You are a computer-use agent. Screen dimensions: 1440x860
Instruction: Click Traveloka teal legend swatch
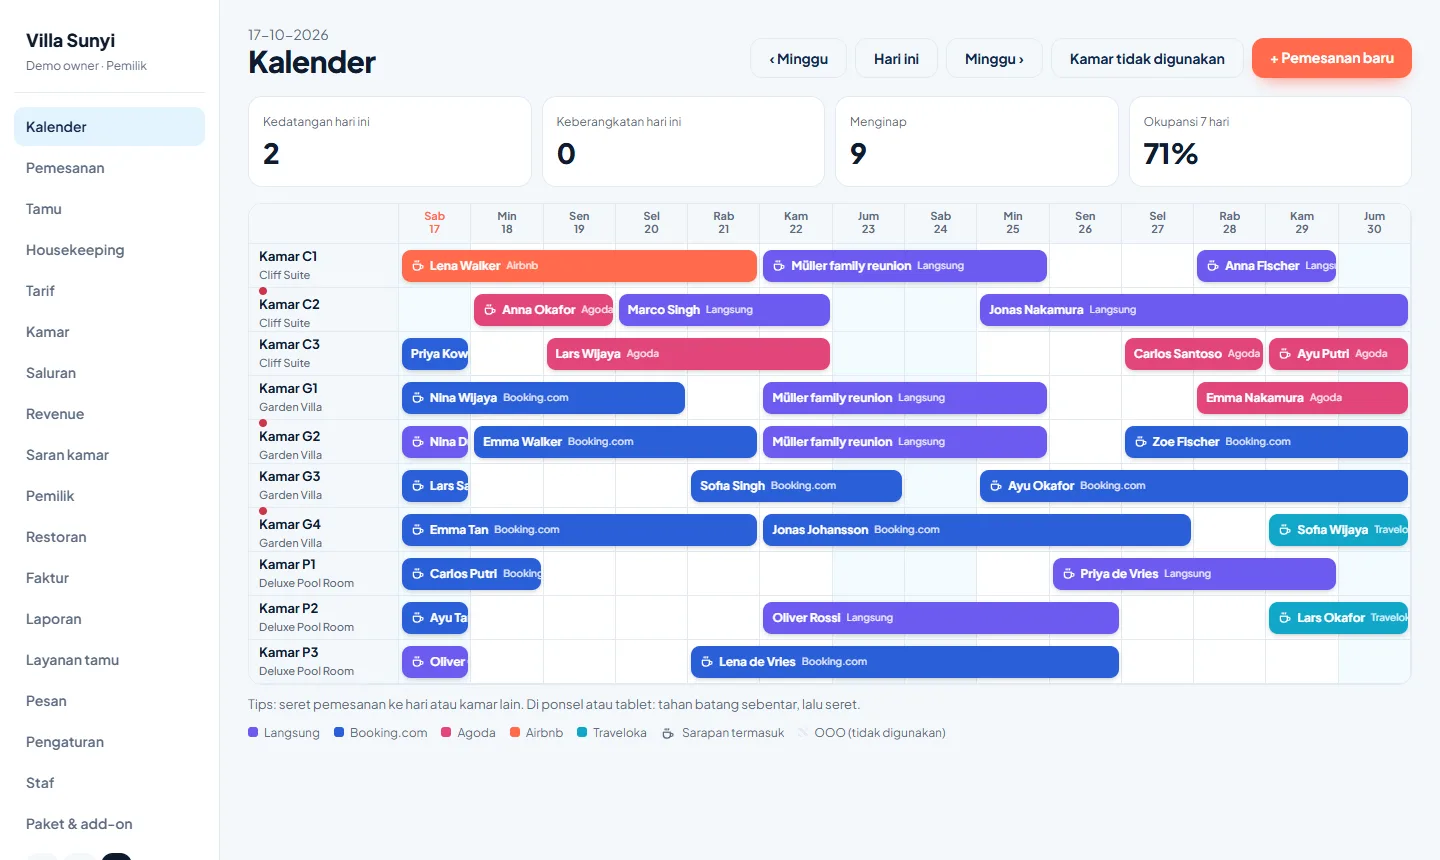(582, 732)
